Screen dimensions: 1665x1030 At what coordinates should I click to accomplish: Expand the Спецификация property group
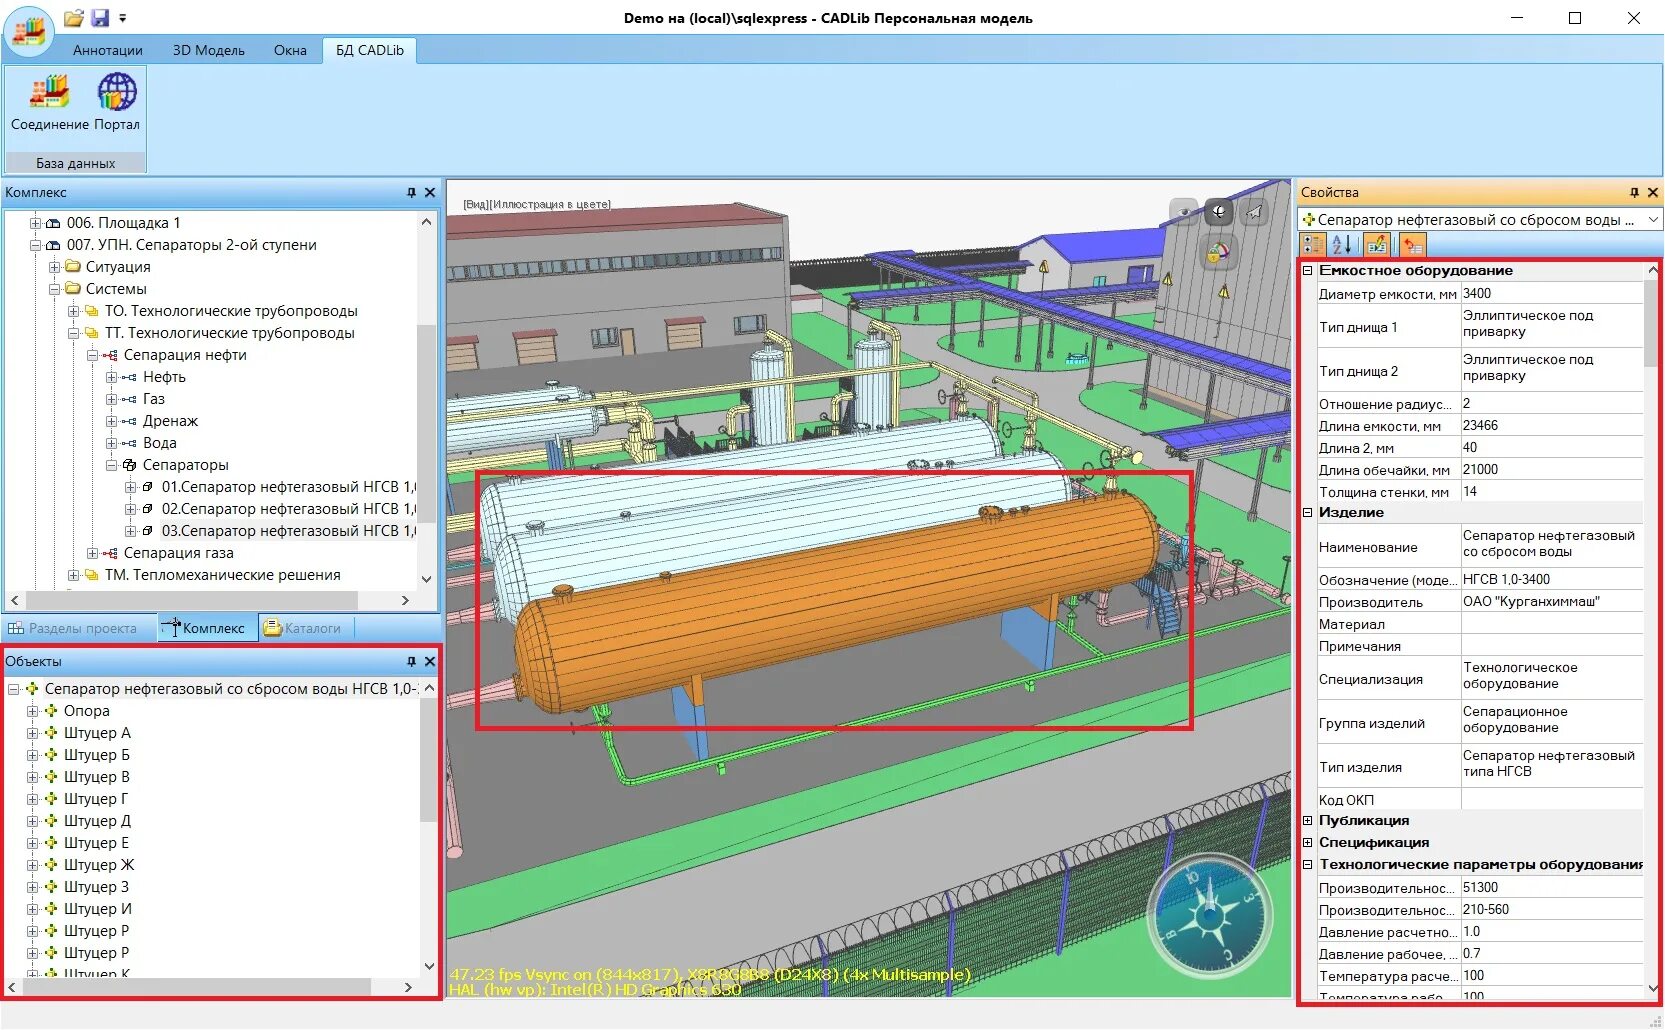click(x=1307, y=843)
